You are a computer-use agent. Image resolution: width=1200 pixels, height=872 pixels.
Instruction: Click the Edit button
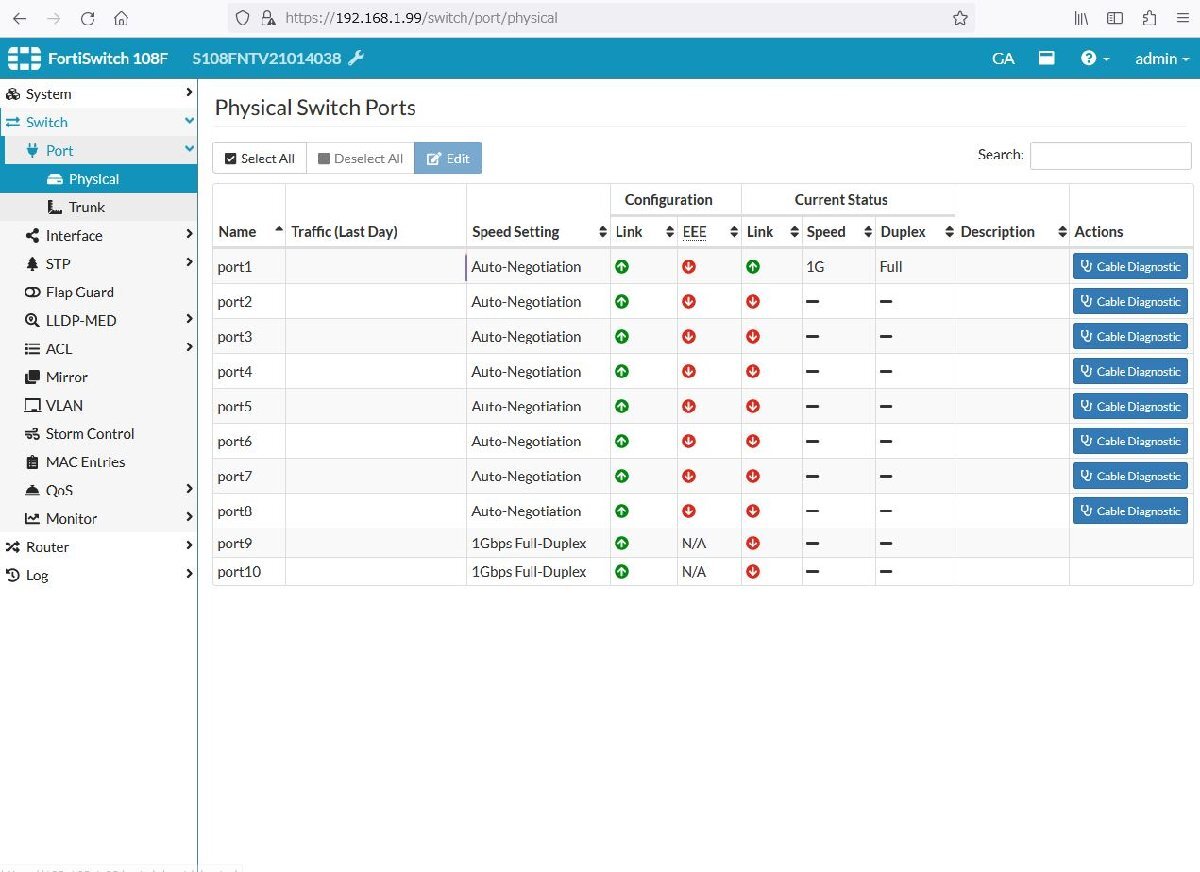click(448, 158)
